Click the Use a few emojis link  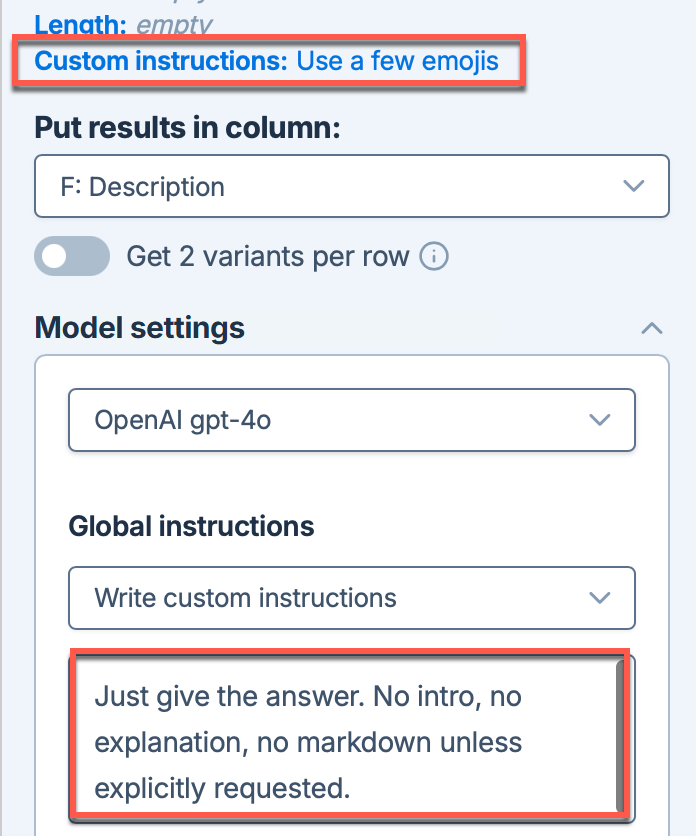[x=398, y=61]
